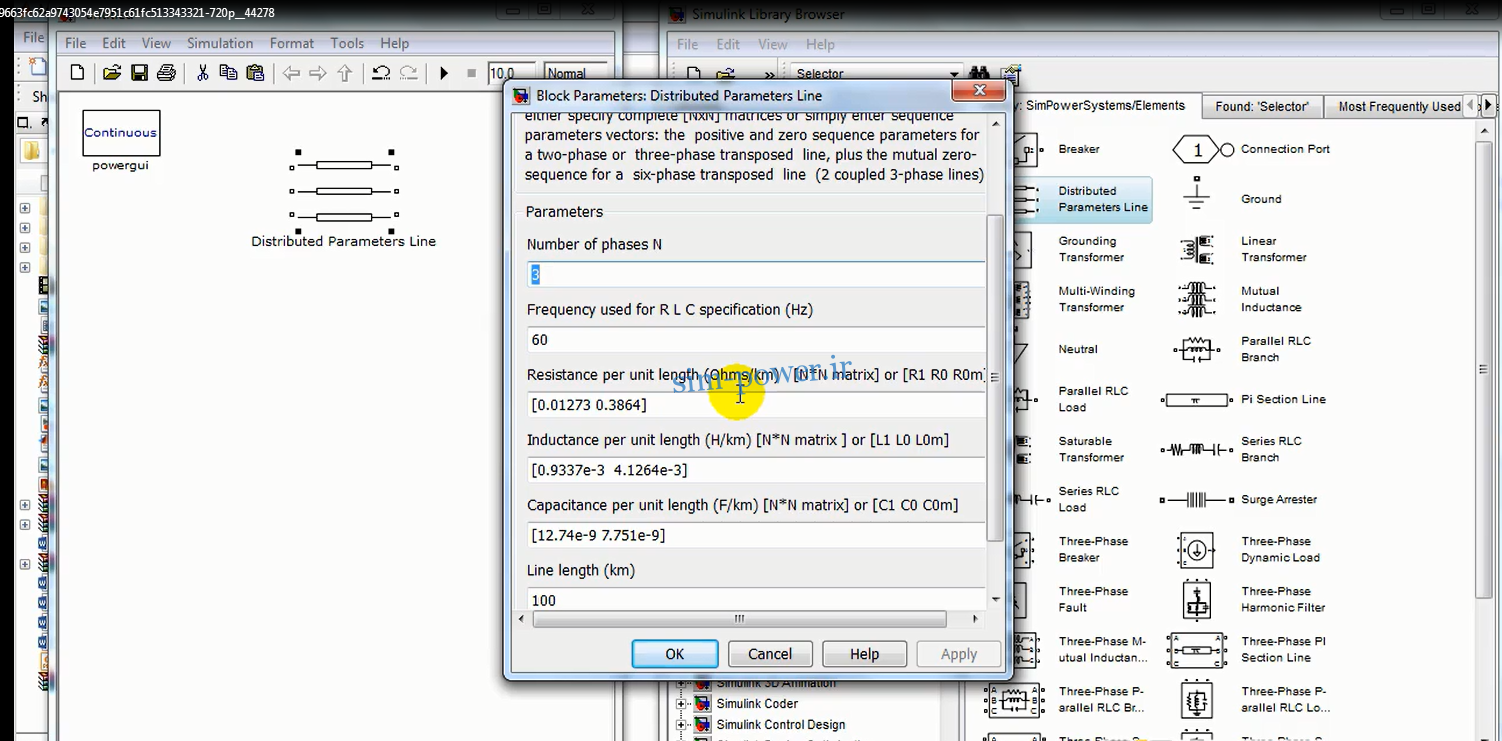
Task: Save the model using the floppy icon
Action: coord(139,73)
